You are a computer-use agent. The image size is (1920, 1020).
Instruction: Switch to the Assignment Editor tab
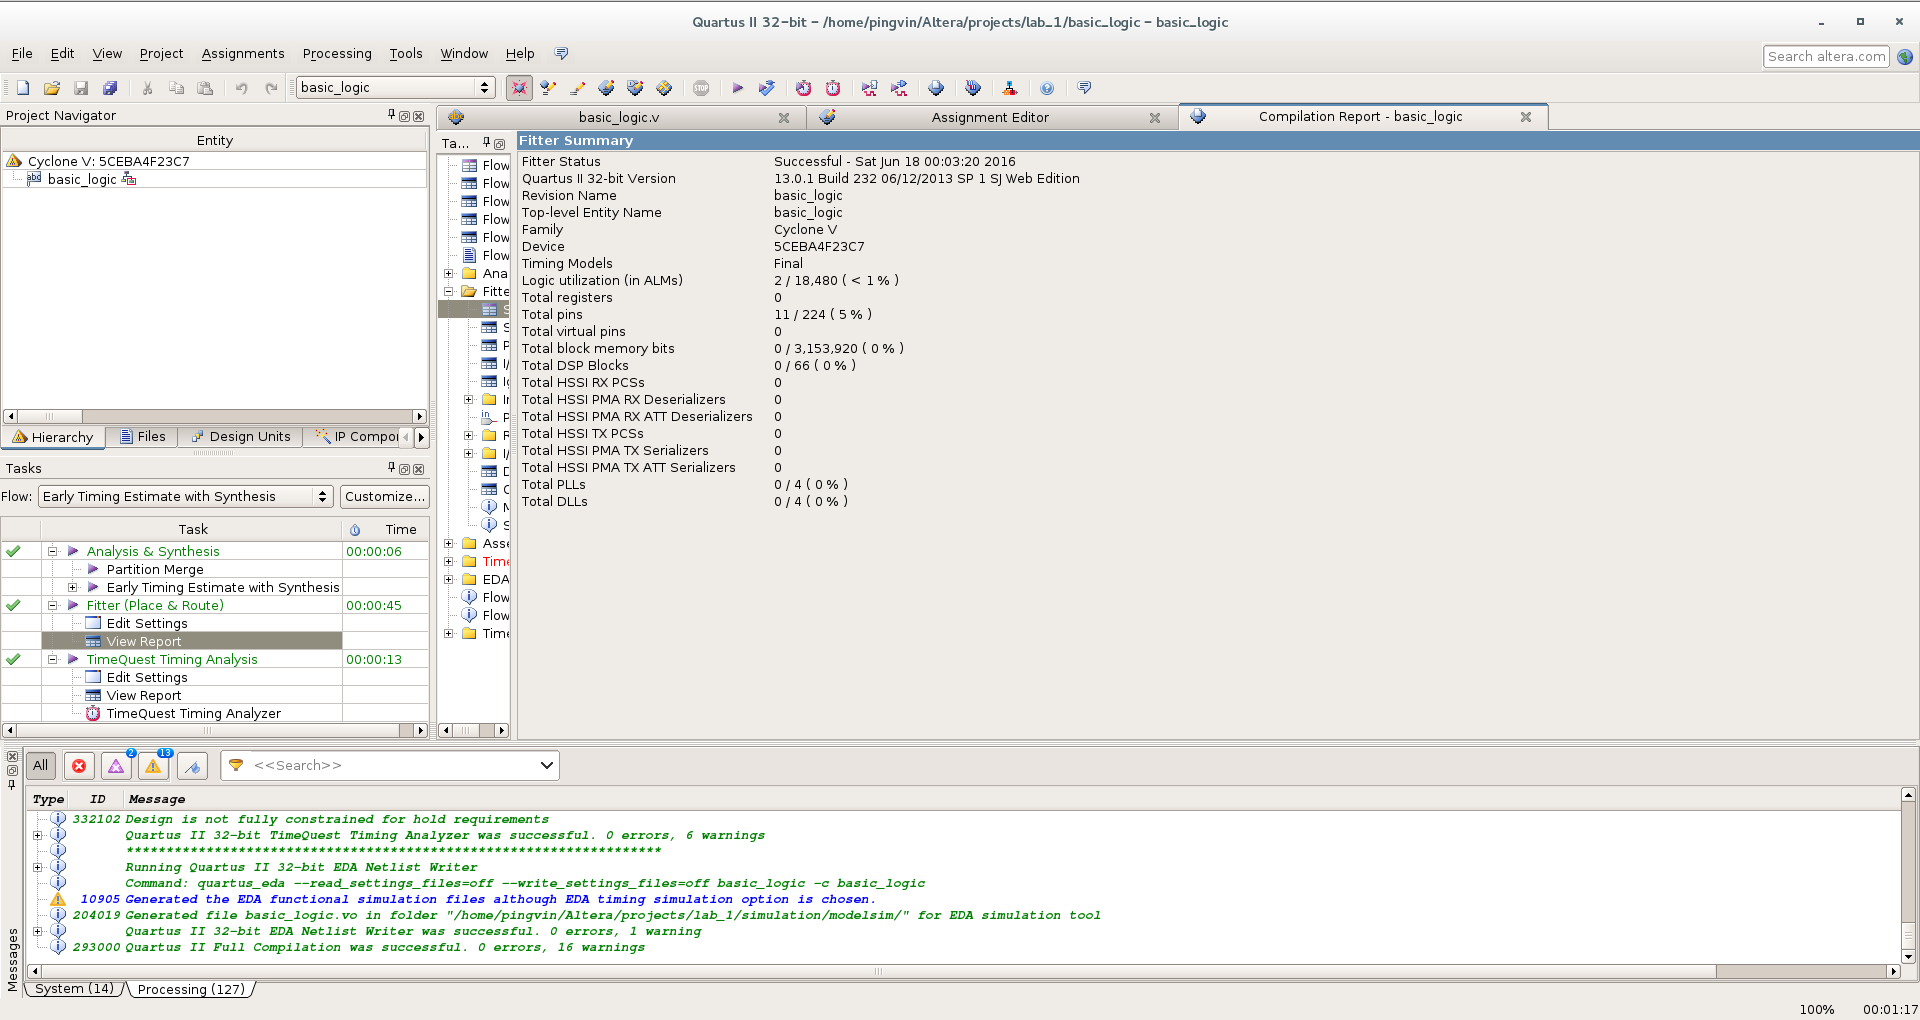click(990, 118)
